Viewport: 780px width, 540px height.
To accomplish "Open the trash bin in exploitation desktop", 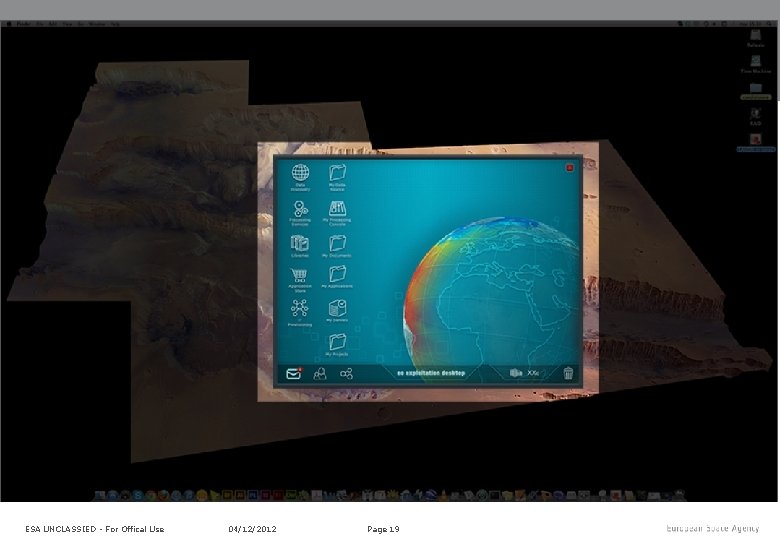I will coord(568,373).
